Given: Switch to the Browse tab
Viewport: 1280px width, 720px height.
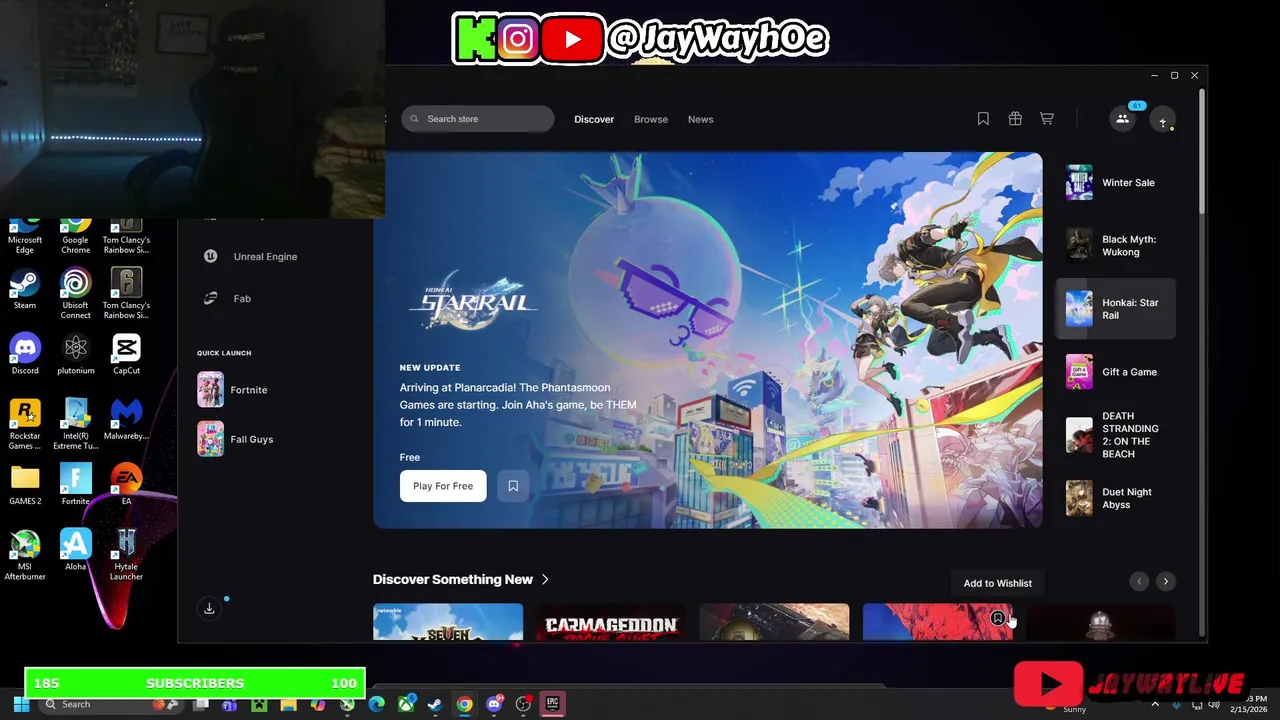Looking at the screenshot, I should [x=651, y=119].
